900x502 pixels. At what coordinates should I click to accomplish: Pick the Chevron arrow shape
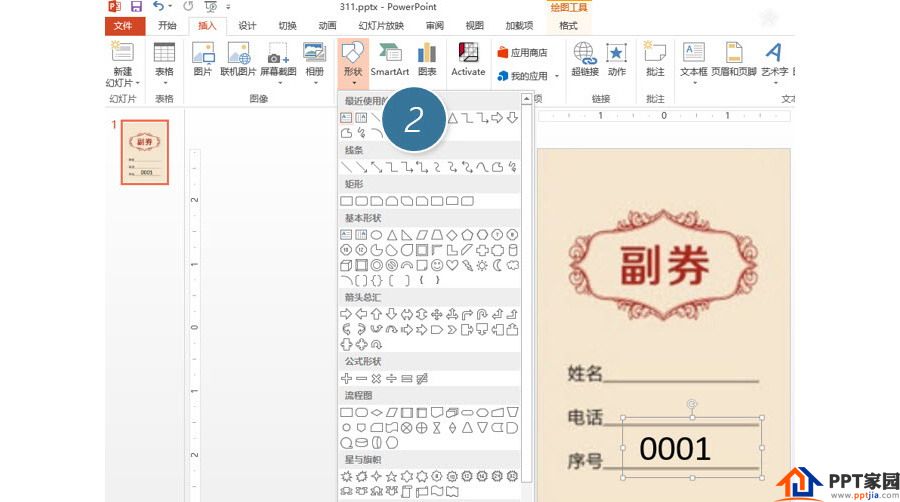click(452, 329)
